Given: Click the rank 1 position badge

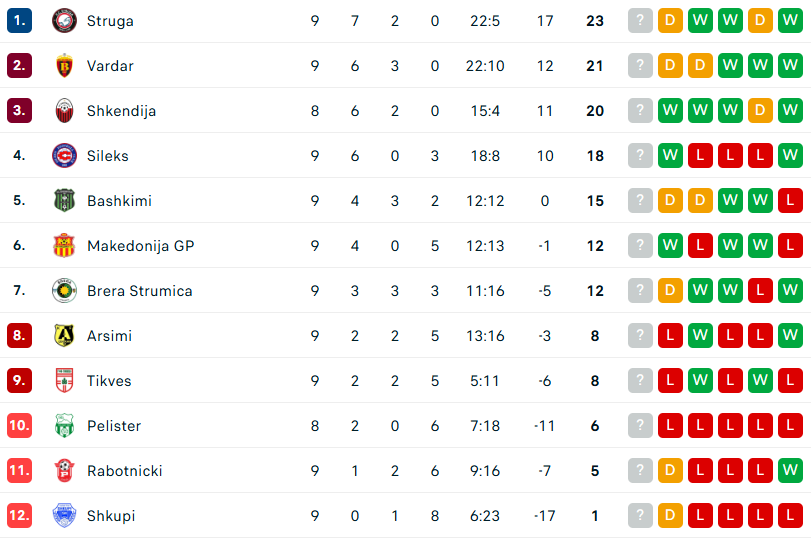Looking at the screenshot, I should [x=20, y=21].
